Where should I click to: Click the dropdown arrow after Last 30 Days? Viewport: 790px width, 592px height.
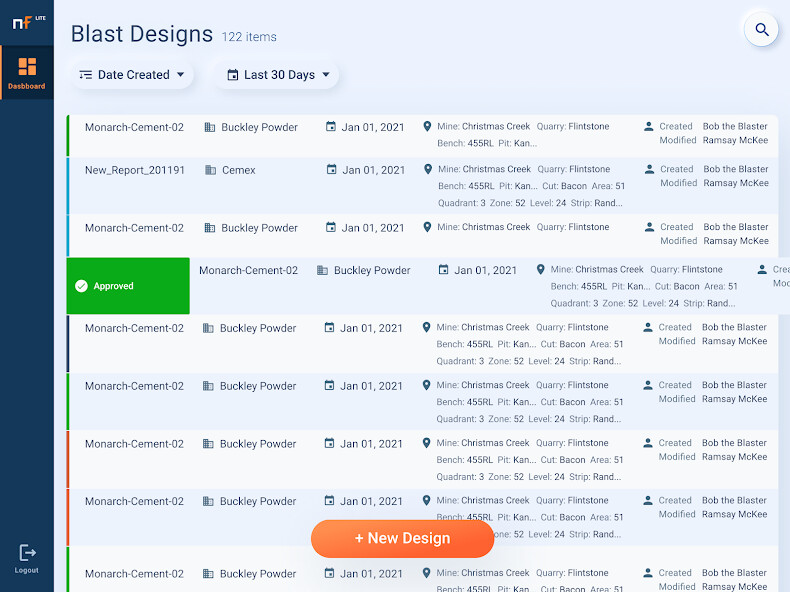click(x=326, y=75)
